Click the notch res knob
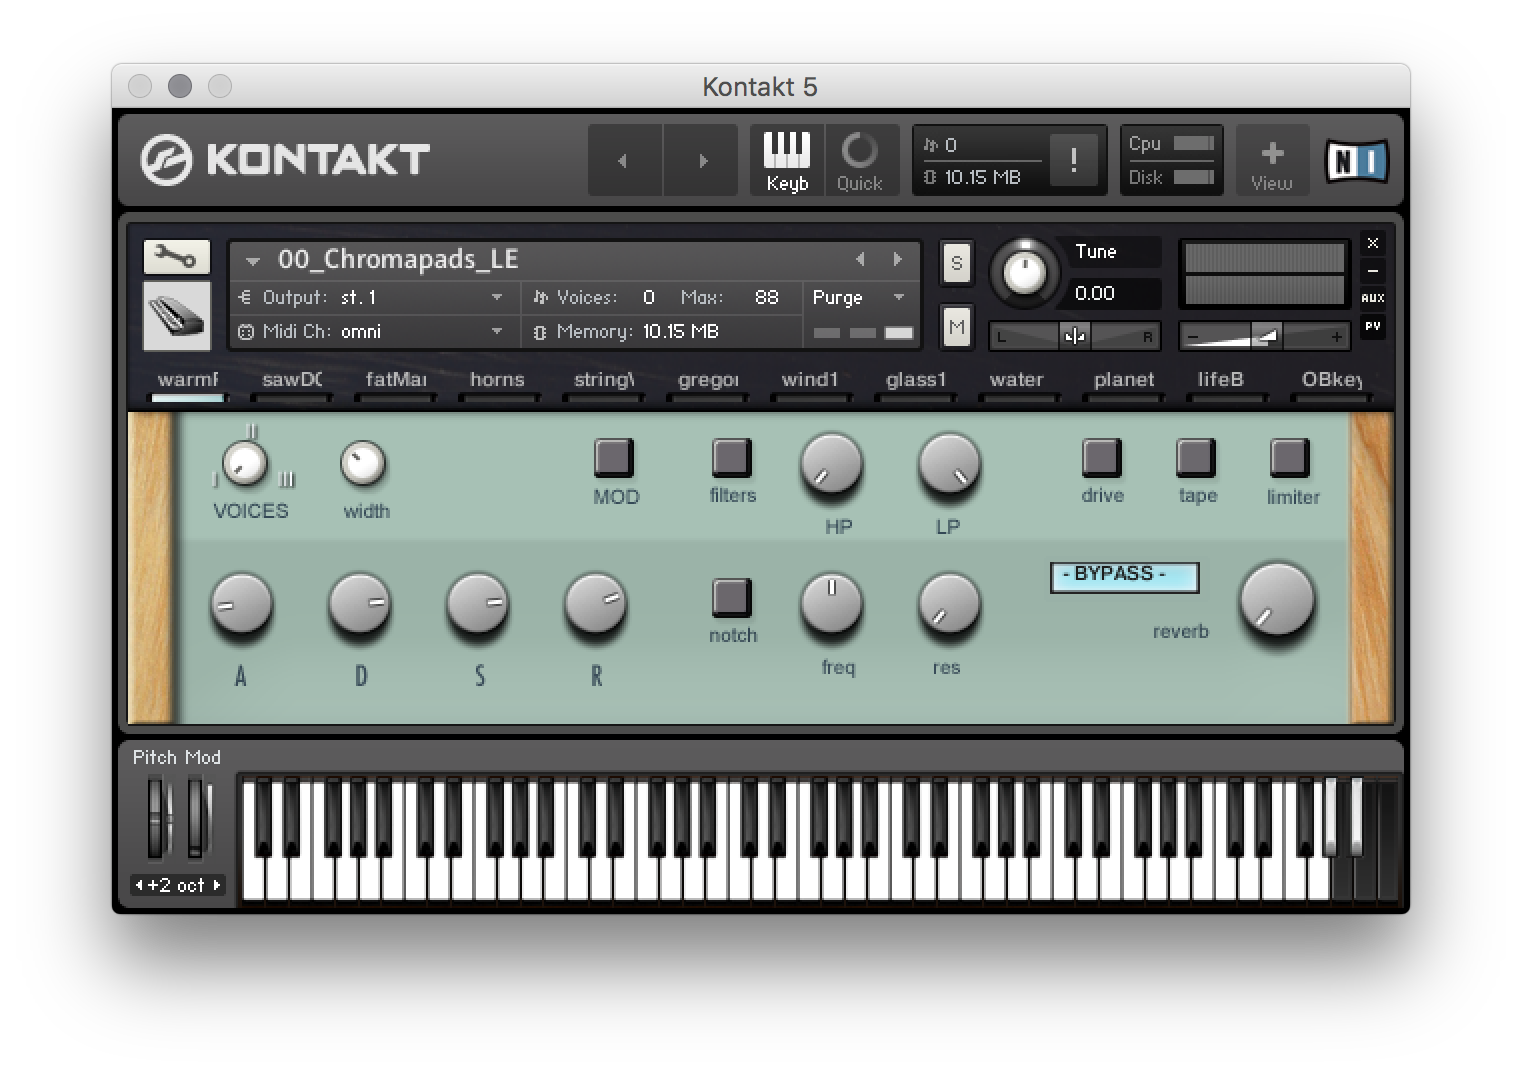 (949, 604)
